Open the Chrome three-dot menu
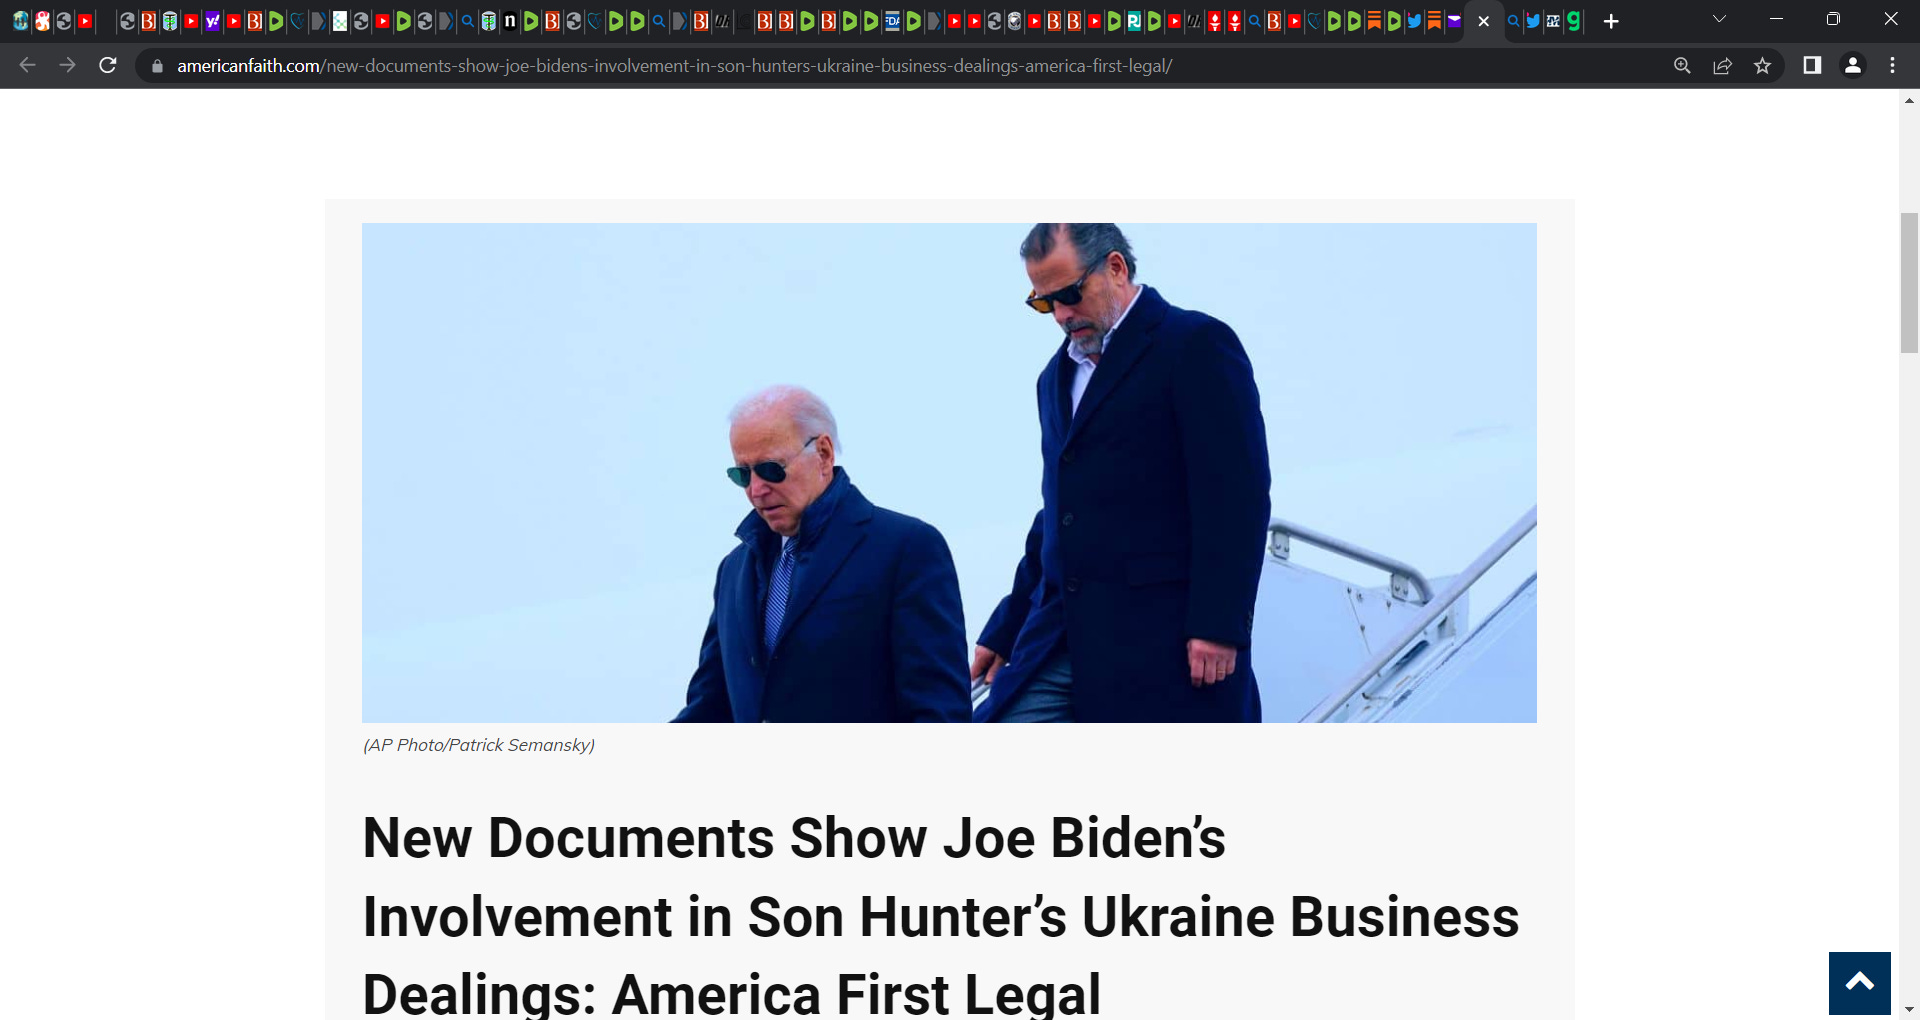Viewport: 1920px width, 1020px height. click(x=1892, y=65)
